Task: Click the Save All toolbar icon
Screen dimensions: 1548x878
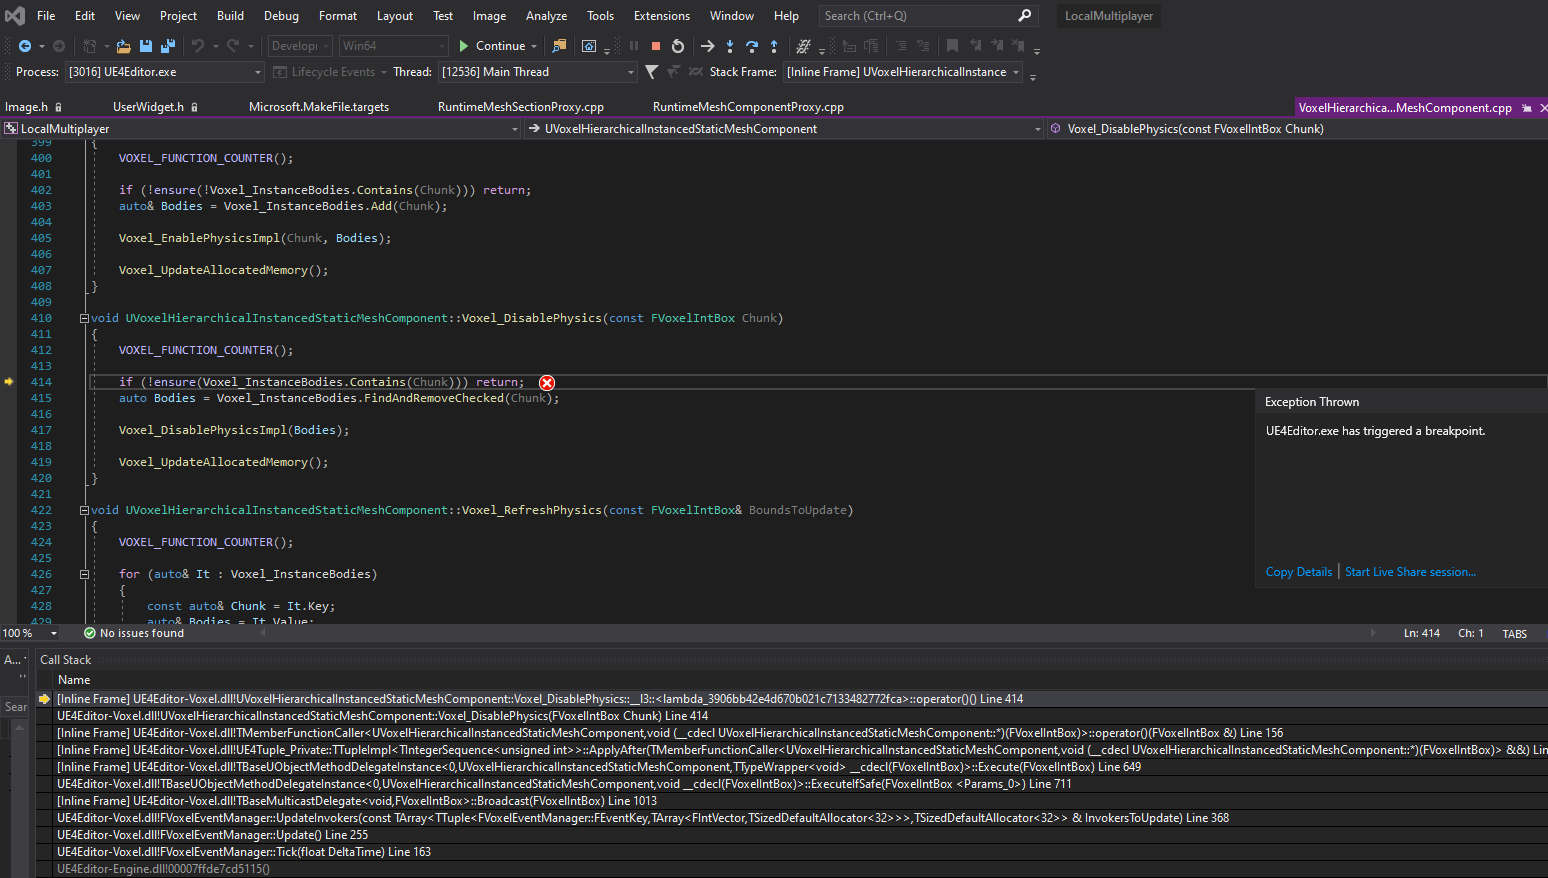Action: pos(168,46)
